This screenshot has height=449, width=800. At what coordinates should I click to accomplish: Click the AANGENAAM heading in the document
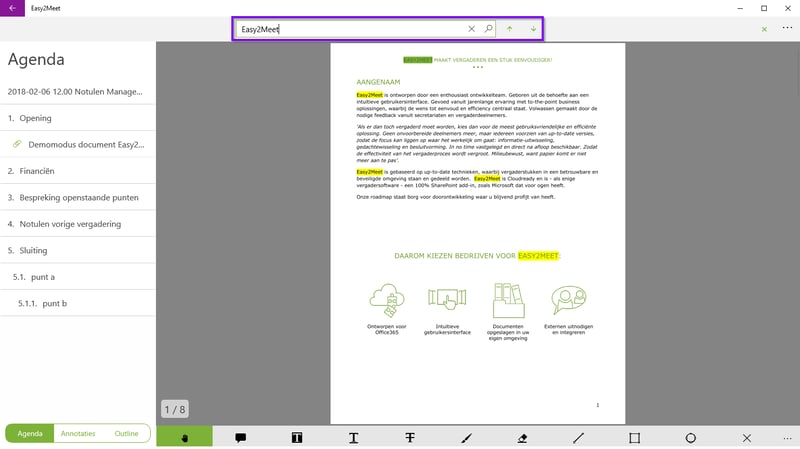point(378,82)
